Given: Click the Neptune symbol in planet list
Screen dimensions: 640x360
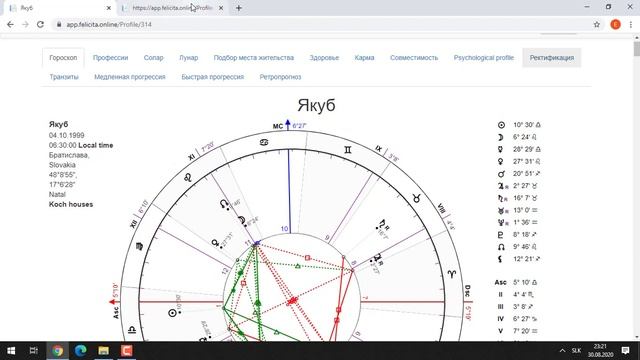Looking at the screenshot, I should click(502, 222).
